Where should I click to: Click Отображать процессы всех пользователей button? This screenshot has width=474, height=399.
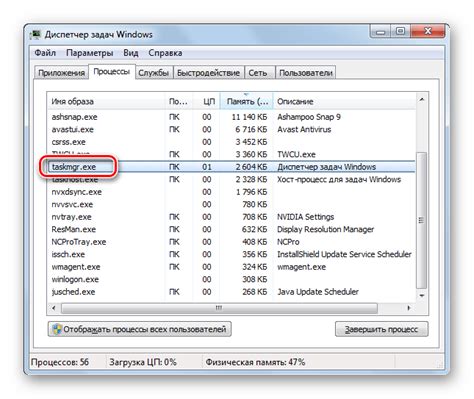pyautogui.click(x=140, y=329)
